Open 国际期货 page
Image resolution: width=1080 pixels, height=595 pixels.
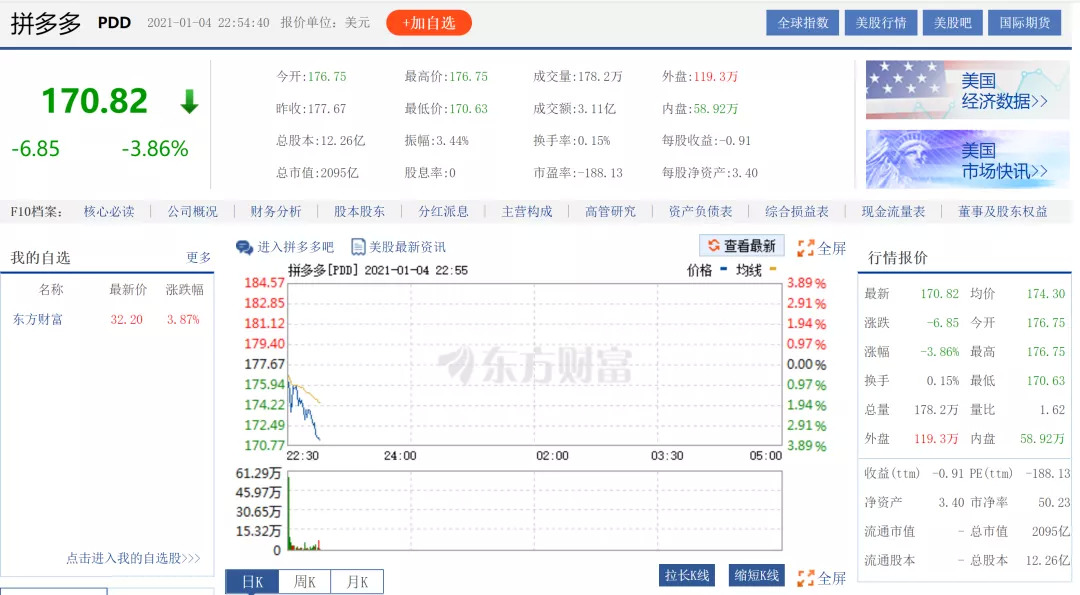click(x=1024, y=23)
